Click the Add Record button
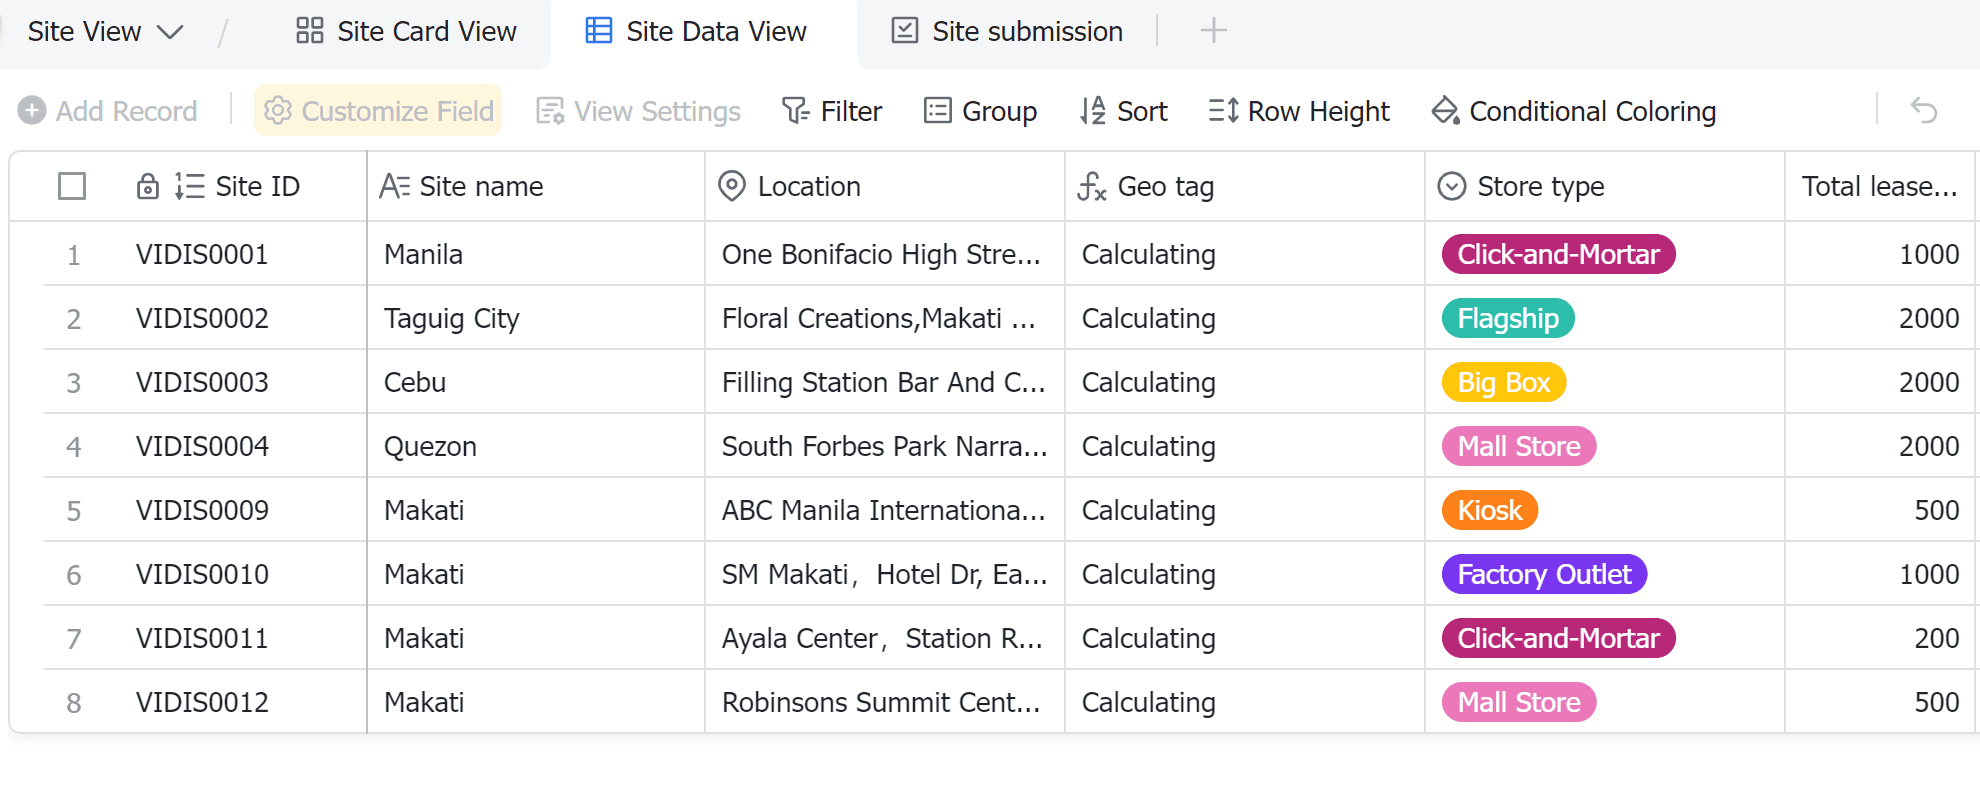 tap(108, 111)
